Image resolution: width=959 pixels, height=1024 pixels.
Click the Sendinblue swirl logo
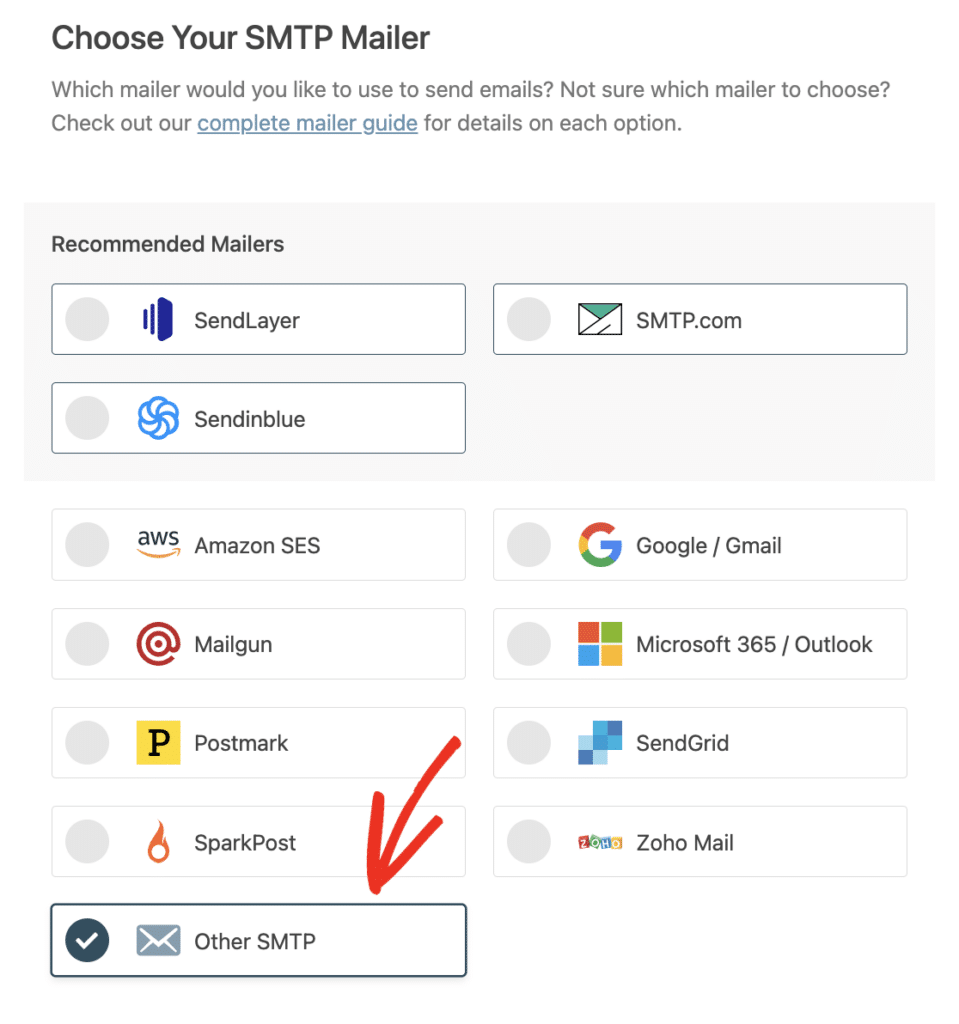coord(161,418)
